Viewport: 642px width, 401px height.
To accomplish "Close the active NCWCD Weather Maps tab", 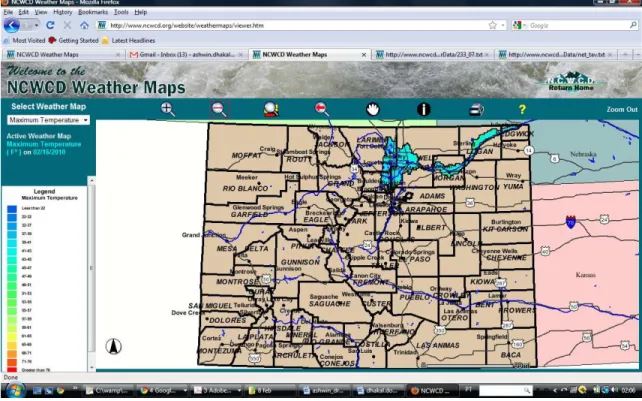I will (x=364, y=54).
